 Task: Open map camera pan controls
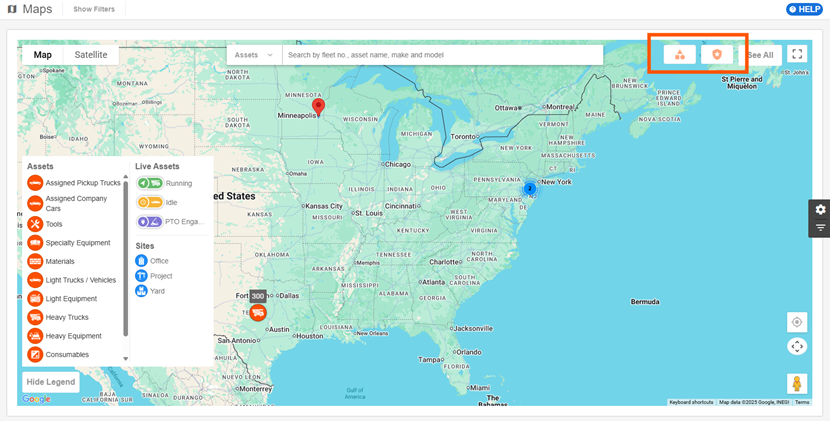click(x=797, y=346)
